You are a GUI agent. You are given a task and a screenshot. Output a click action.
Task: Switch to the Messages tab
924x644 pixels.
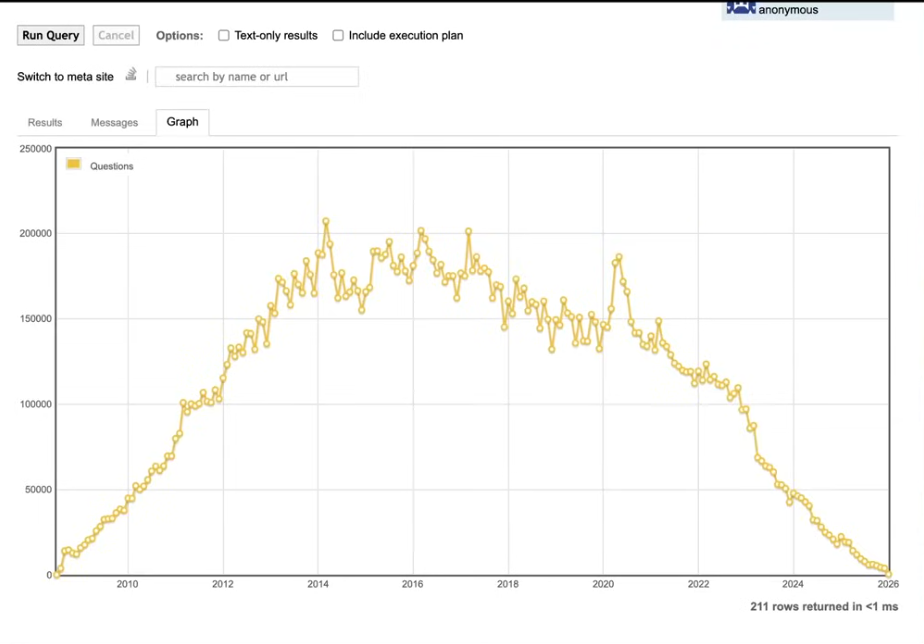[114, 122]
